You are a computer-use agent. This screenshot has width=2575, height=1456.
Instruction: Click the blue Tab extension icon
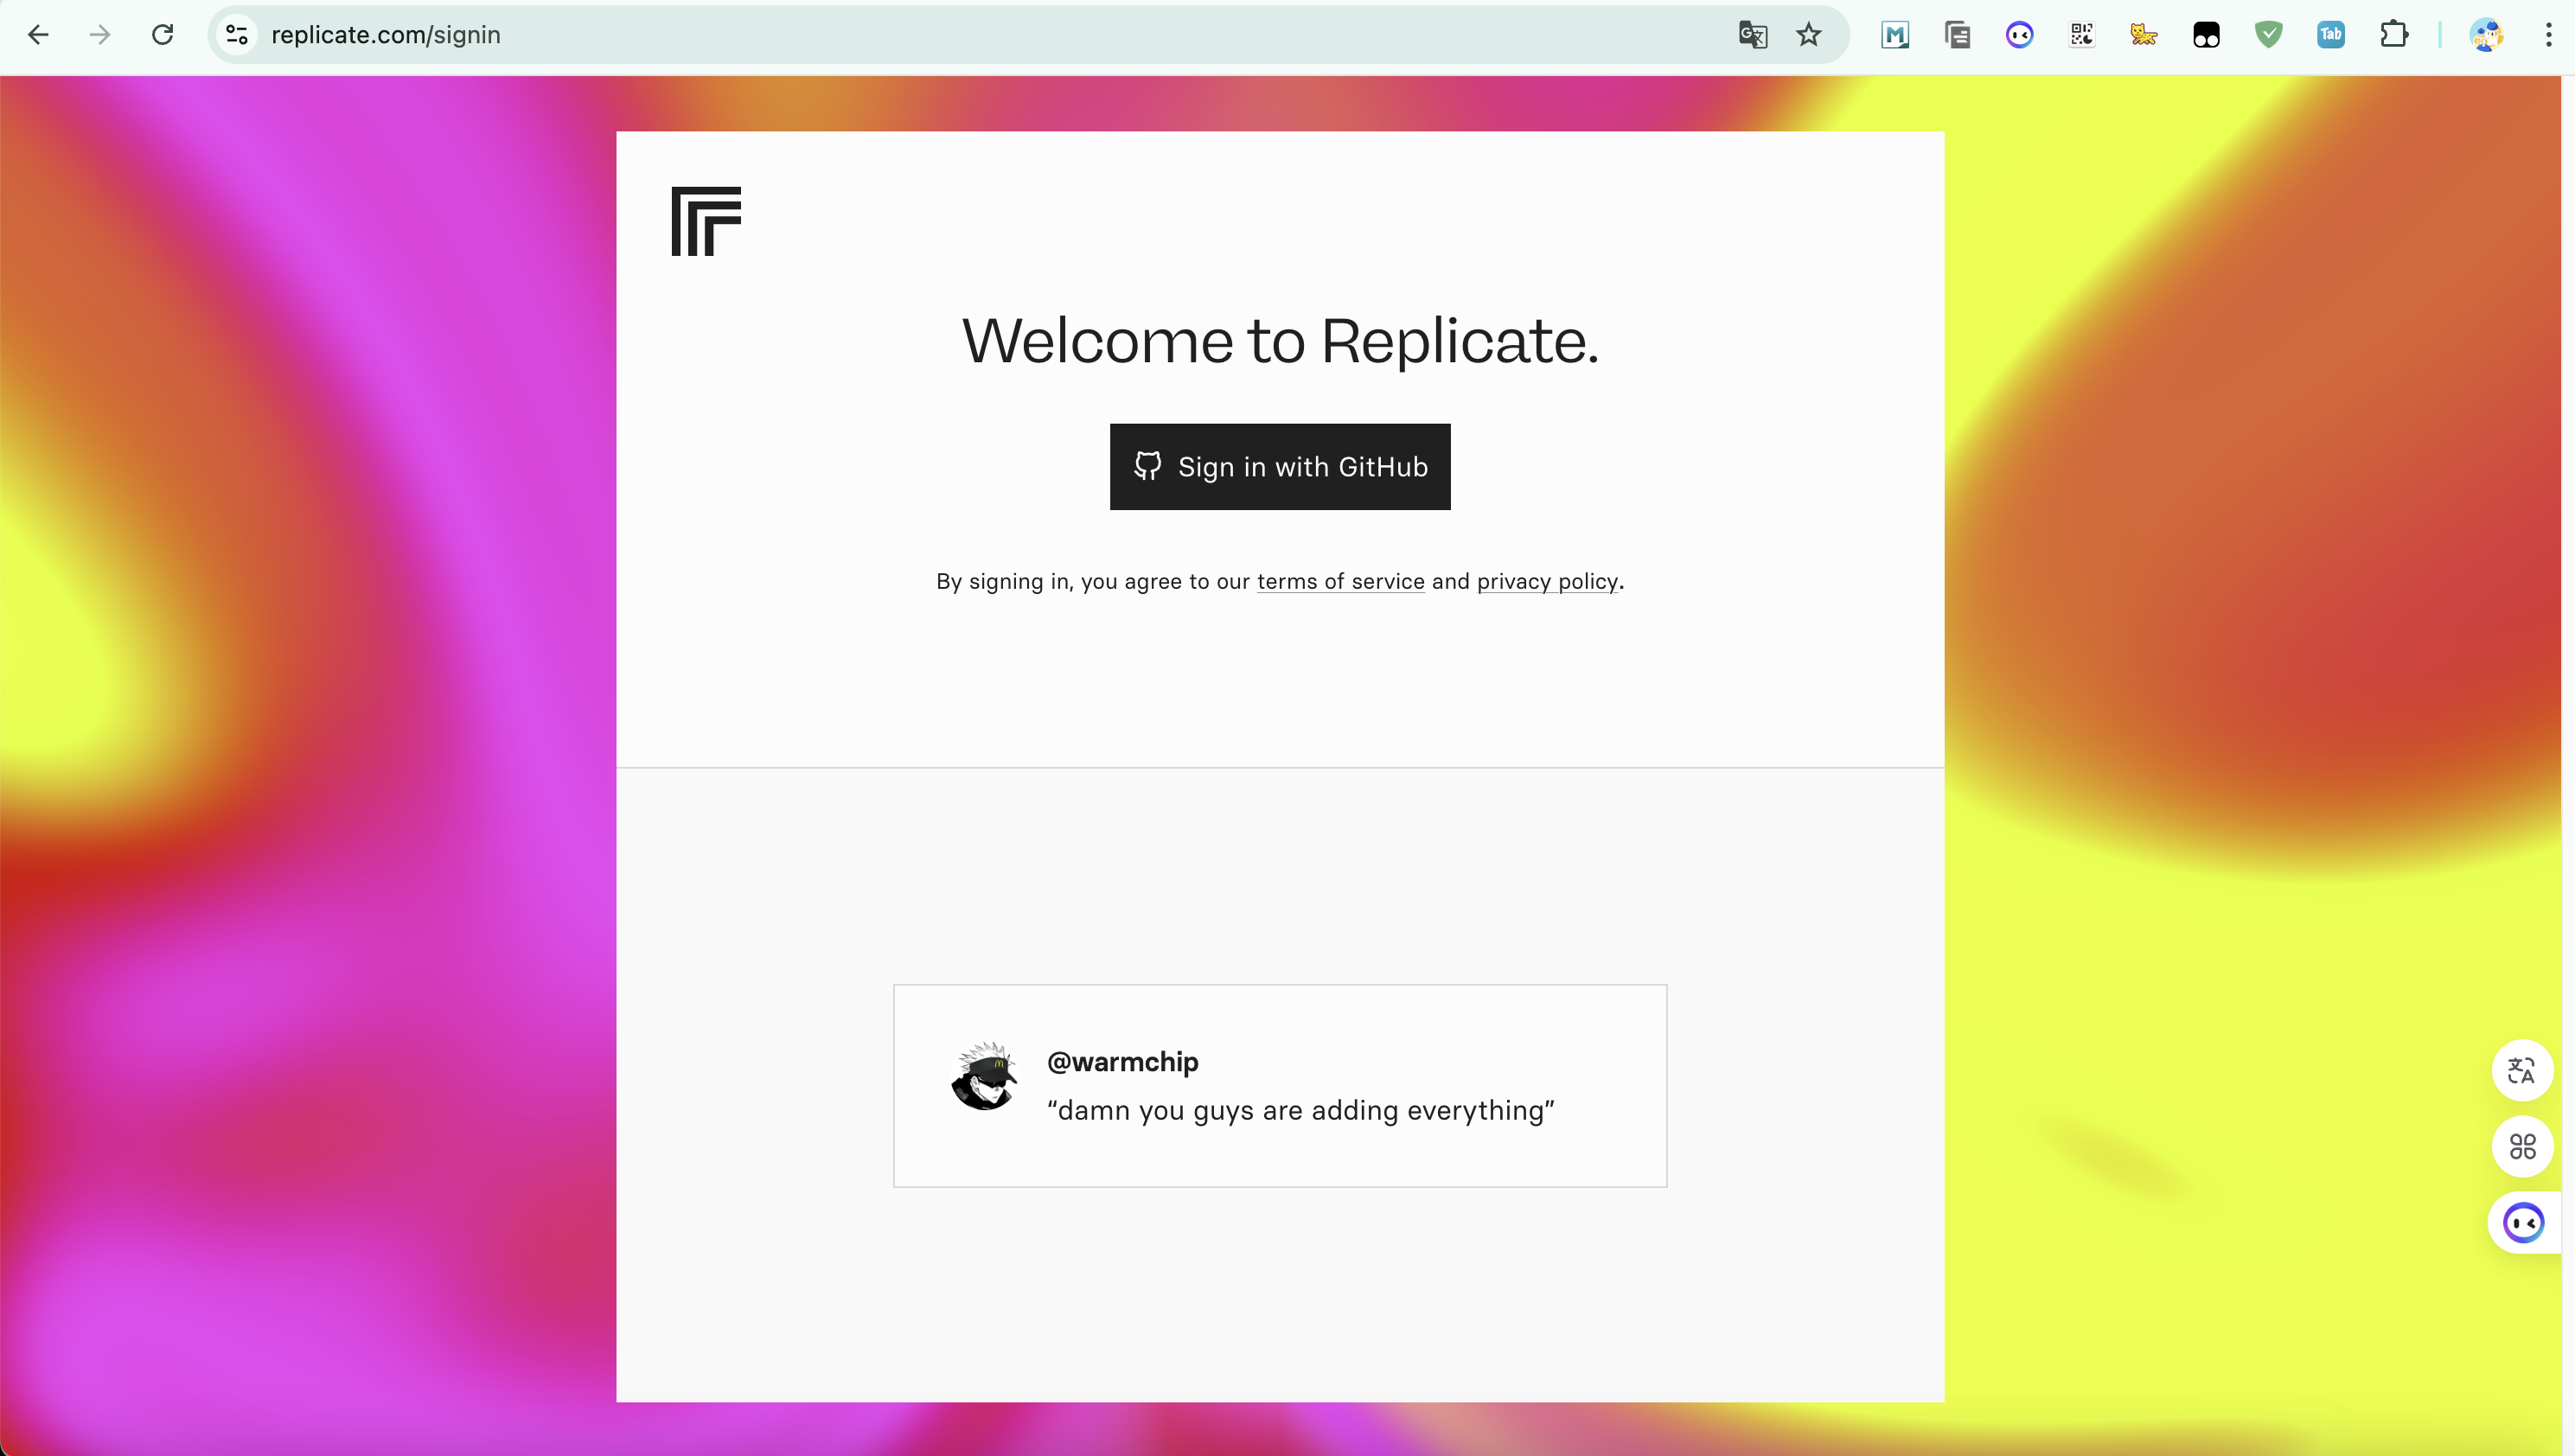point(2330,35)
